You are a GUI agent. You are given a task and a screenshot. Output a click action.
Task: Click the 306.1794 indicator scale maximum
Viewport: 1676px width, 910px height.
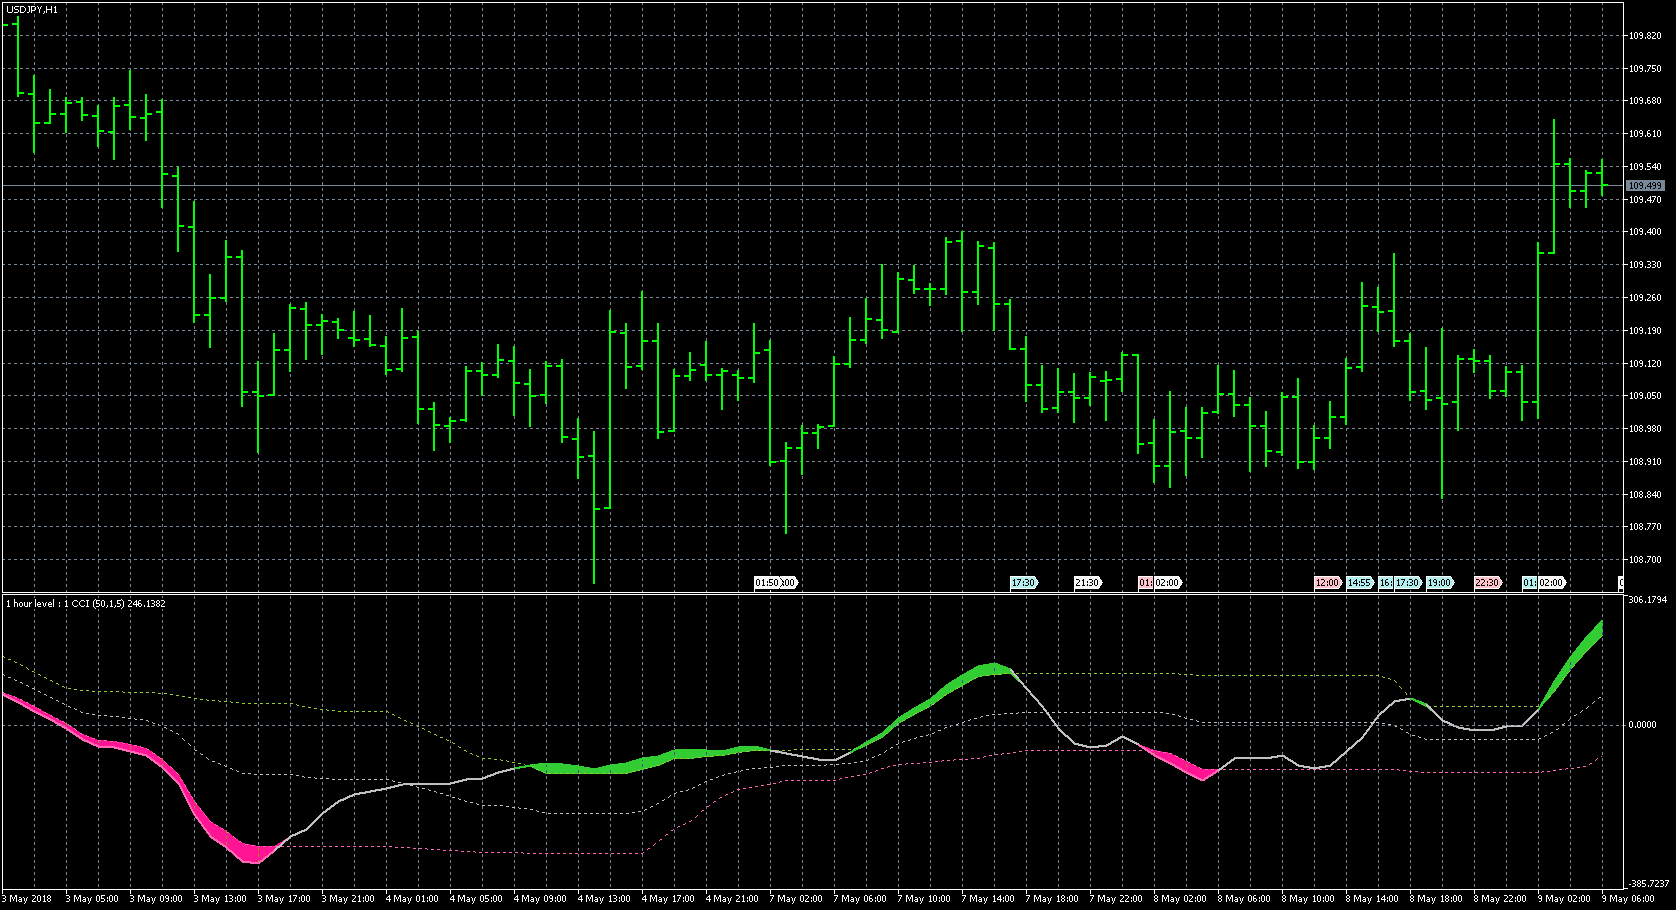pyautogui.click(x=1647, y=600)
